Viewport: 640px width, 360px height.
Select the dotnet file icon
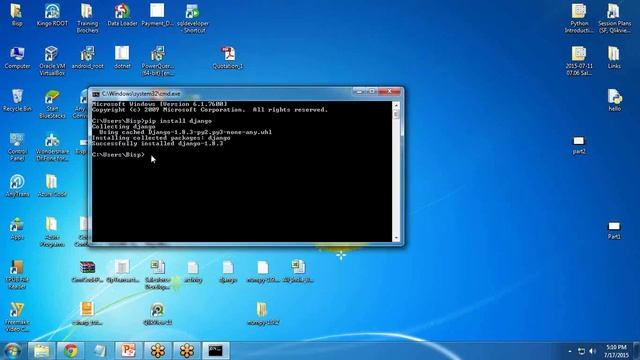click(x=122, y=58)
